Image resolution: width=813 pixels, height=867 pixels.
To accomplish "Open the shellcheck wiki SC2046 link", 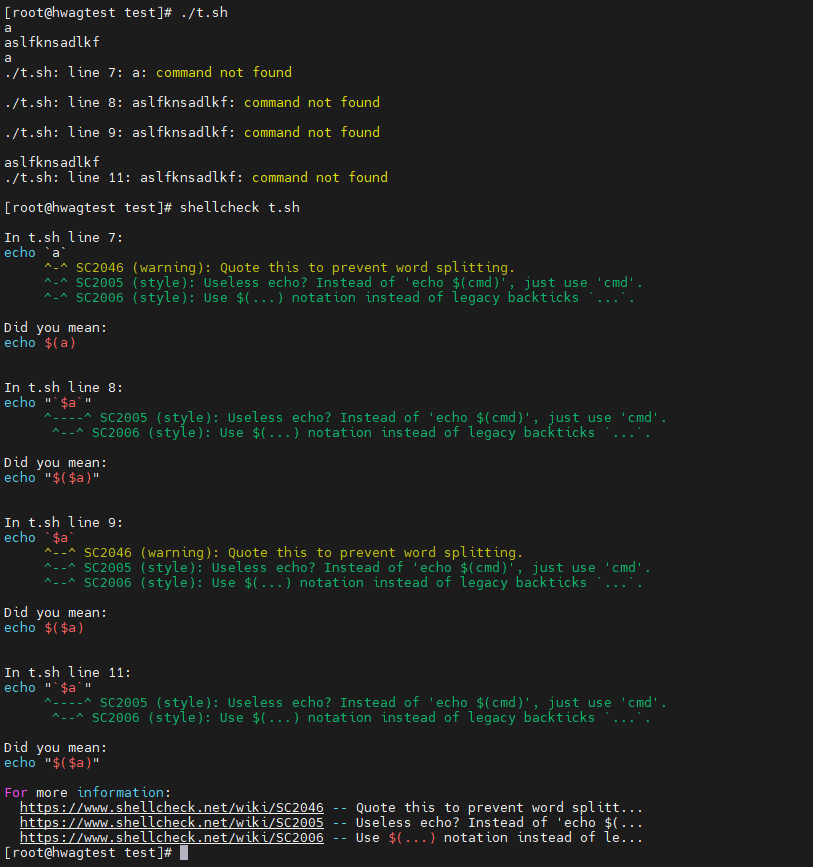I will click(171, 808).
